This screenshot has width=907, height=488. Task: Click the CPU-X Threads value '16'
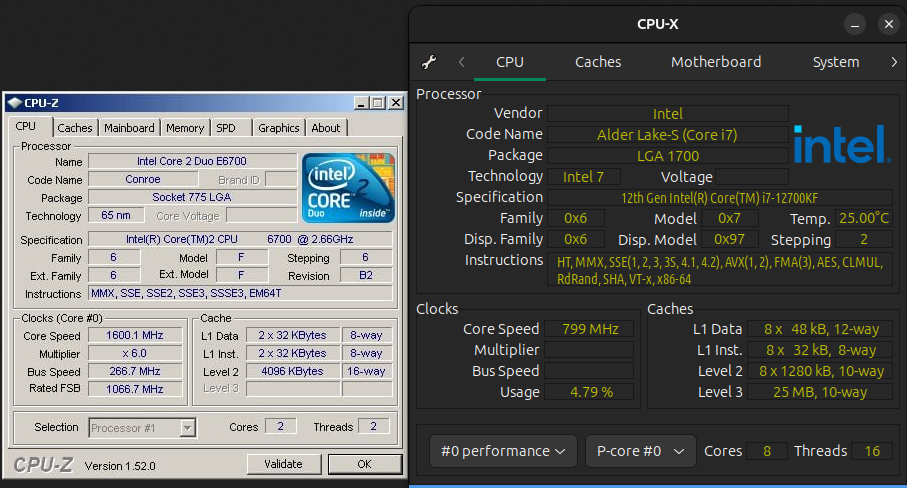click(872, 451)
